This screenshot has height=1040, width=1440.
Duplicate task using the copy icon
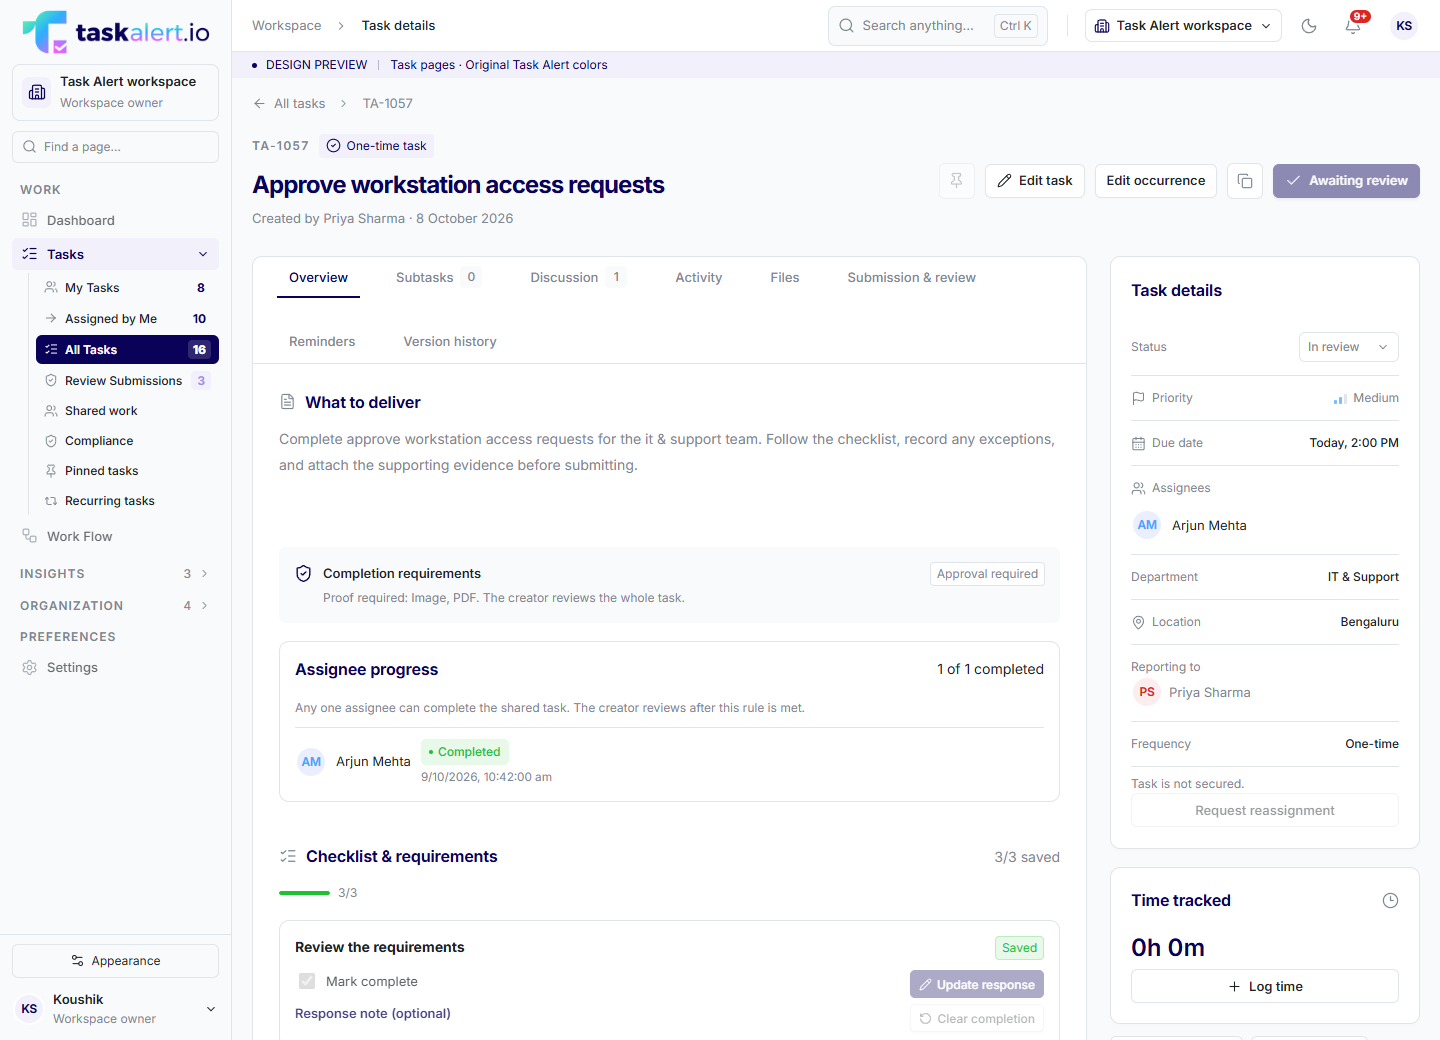[x=1245, y=181]
